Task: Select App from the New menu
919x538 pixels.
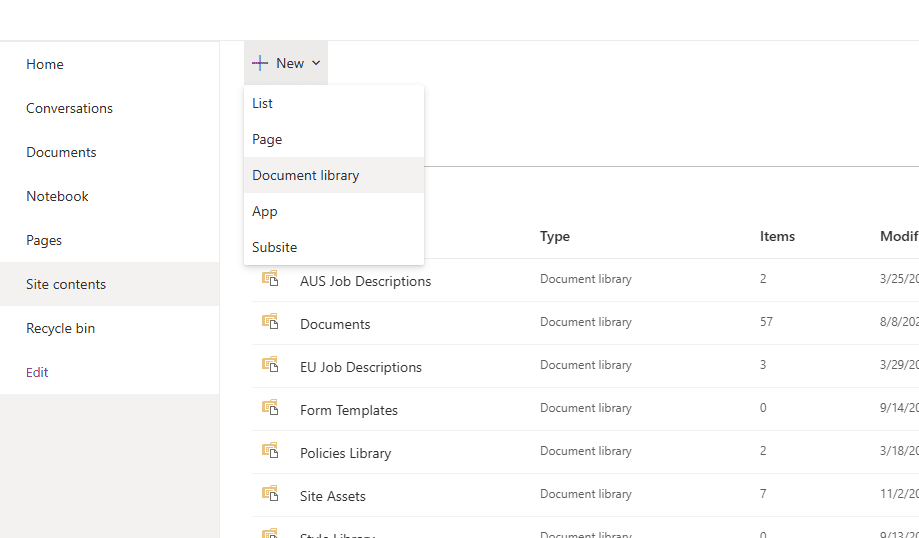Action: [x=265, y=211]
